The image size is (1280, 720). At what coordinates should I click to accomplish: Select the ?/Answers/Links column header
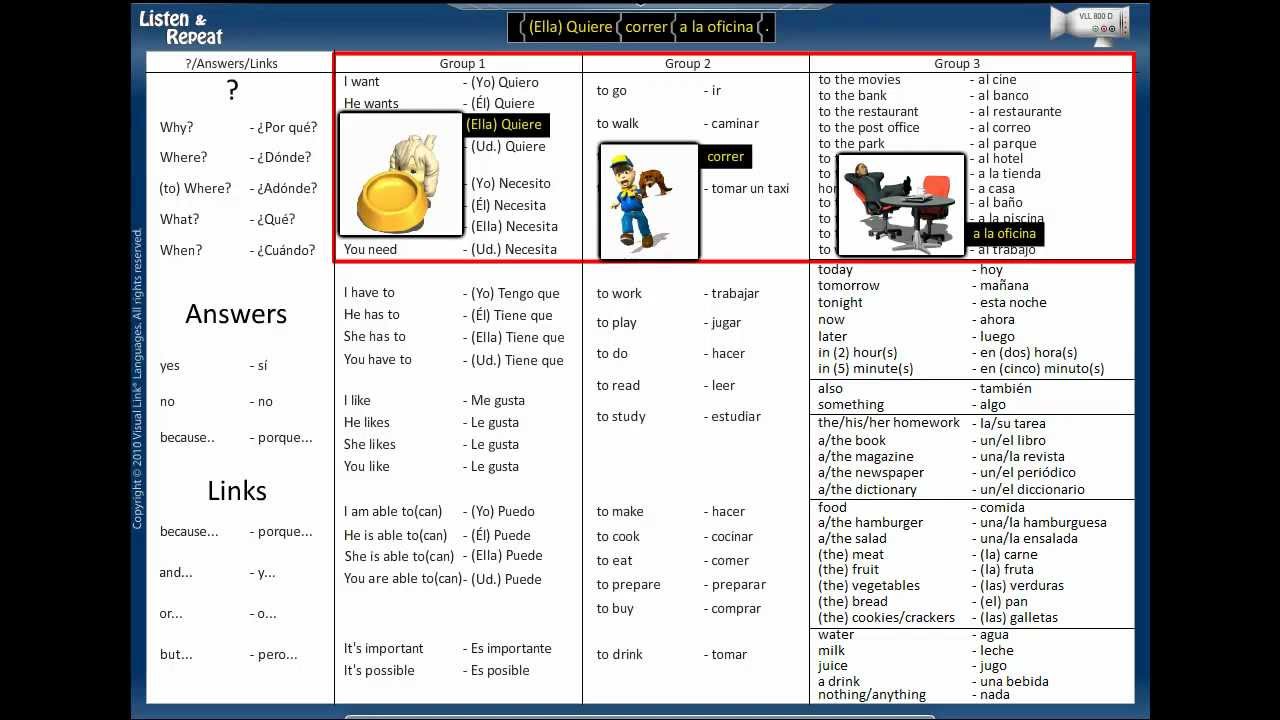pos(232,63)
